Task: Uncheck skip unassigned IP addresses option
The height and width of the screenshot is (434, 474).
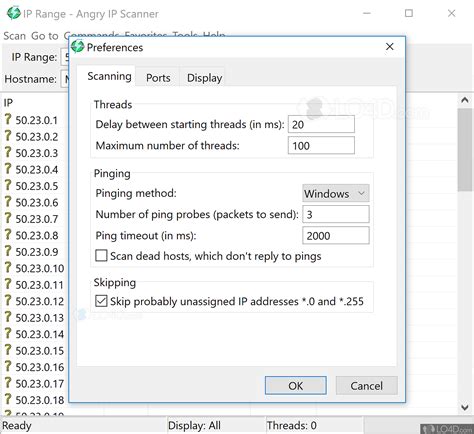Action: [x=101, y=301]
